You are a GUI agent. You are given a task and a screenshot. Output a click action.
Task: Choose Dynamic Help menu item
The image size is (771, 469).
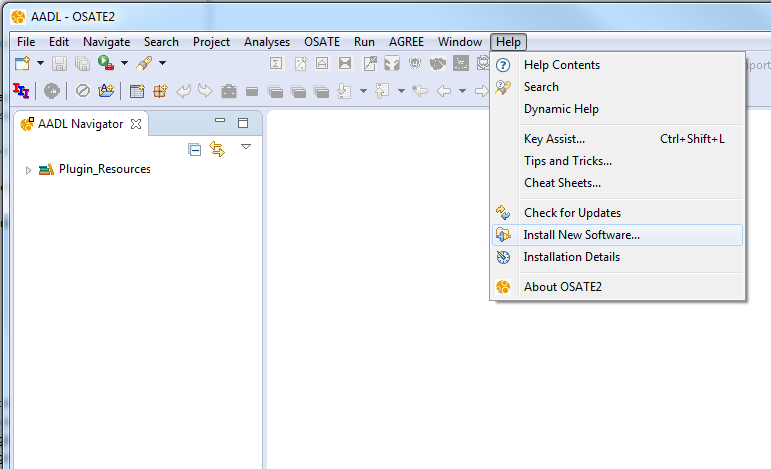(618, 109)
